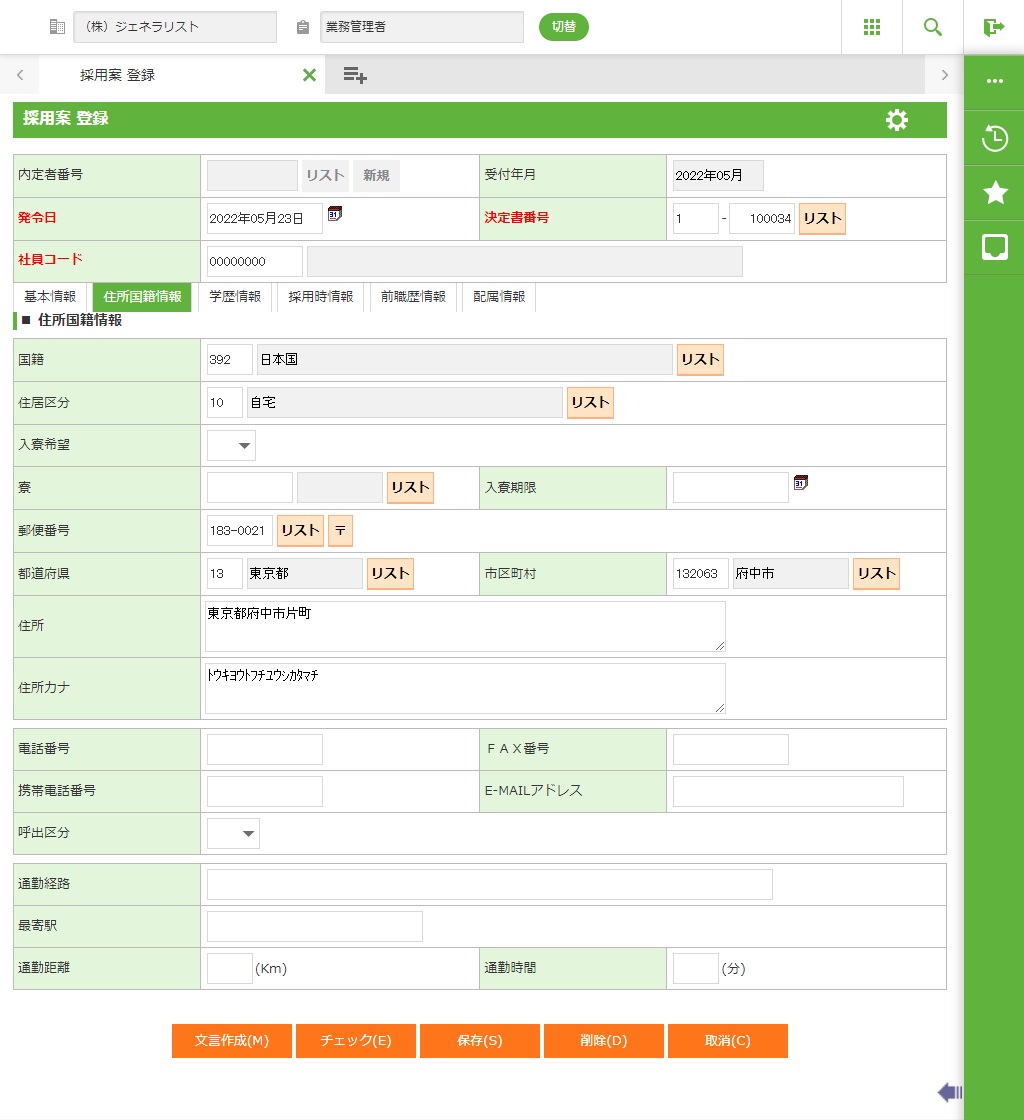Open favorites star icon in sidebar
The image size is (1024, 1120).
994,193
